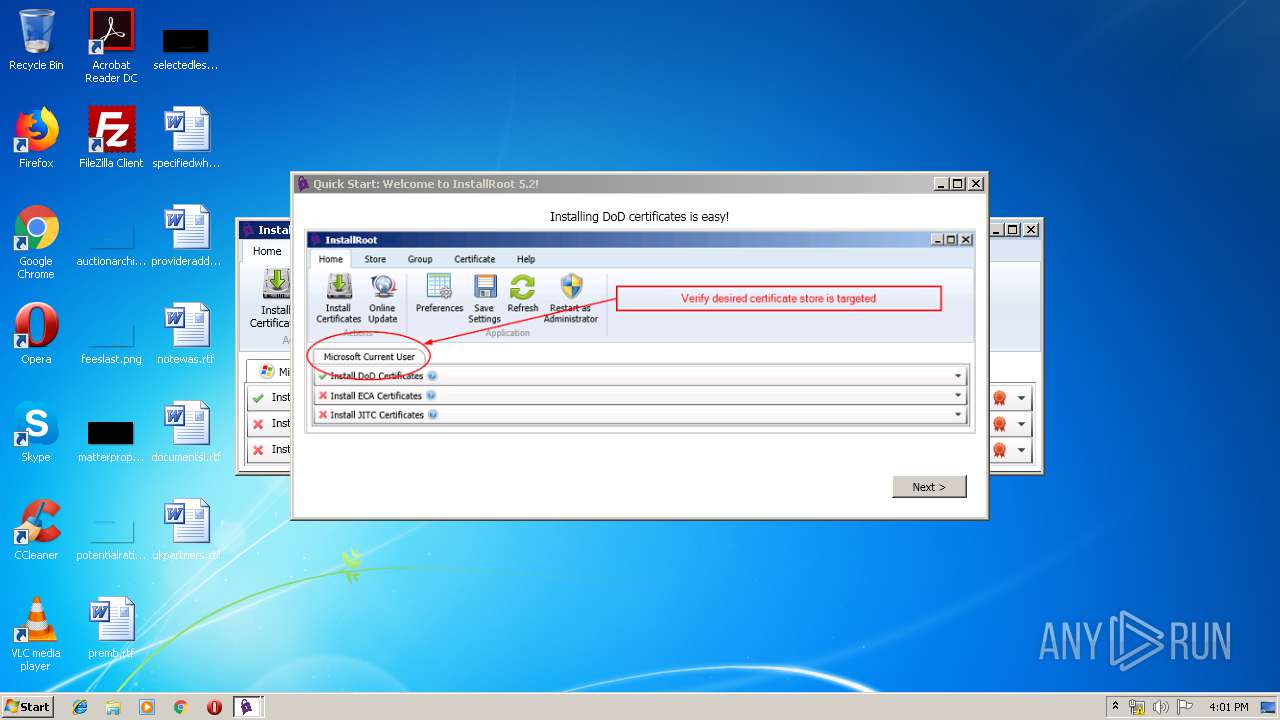Select ukpartners.rtf document on desktop
This screenshot has width=1280, height=720.
tap(186, 530)
